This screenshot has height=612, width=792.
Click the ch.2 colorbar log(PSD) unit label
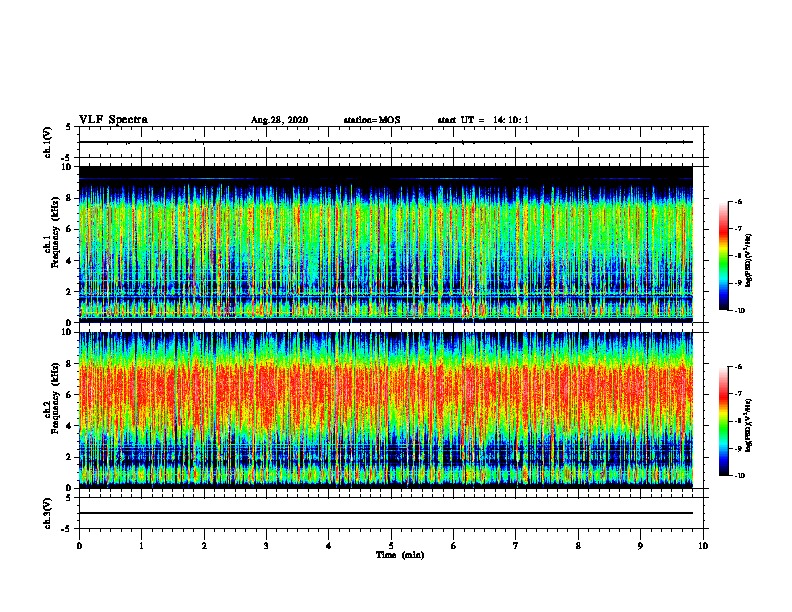click(749, 425)
